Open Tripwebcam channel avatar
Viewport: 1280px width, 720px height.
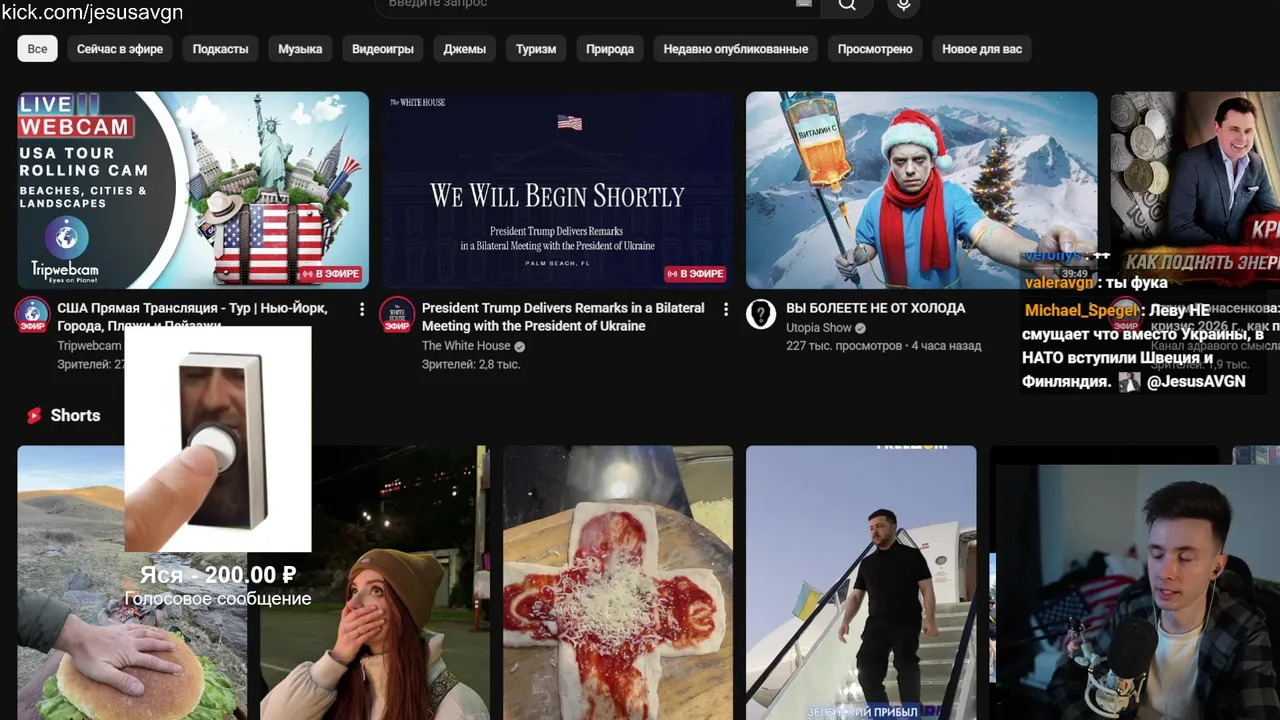tap(33, 315)
